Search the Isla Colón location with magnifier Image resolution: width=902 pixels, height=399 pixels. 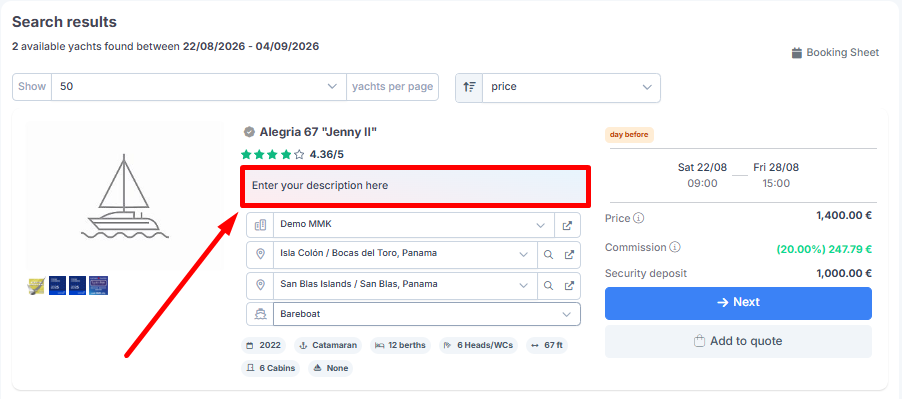click(548, 255)
